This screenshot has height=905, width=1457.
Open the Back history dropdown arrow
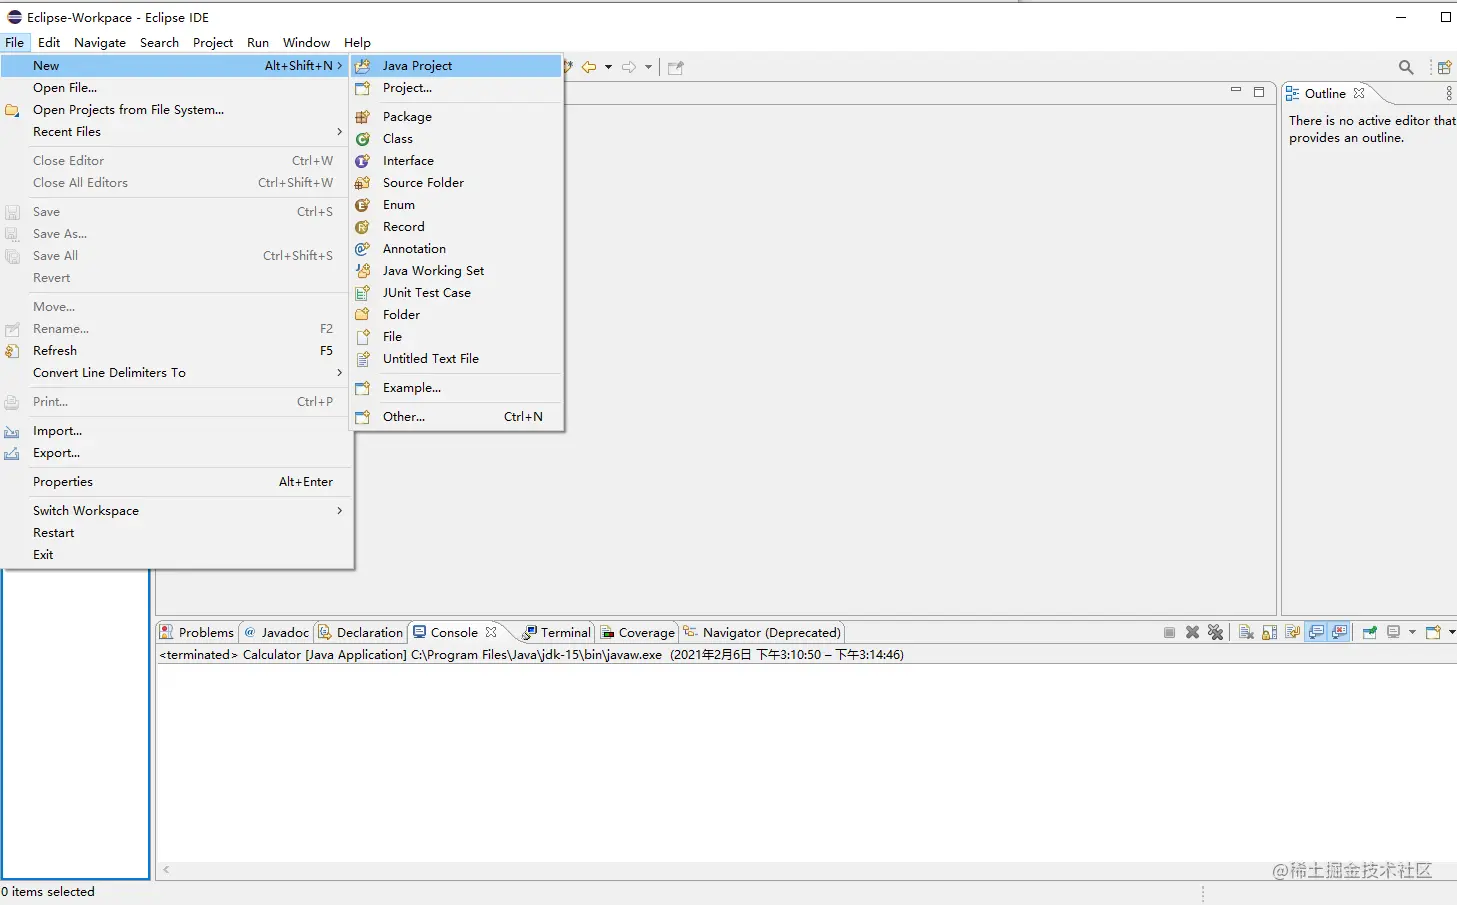pyautogui.click(x=608, y=67)
